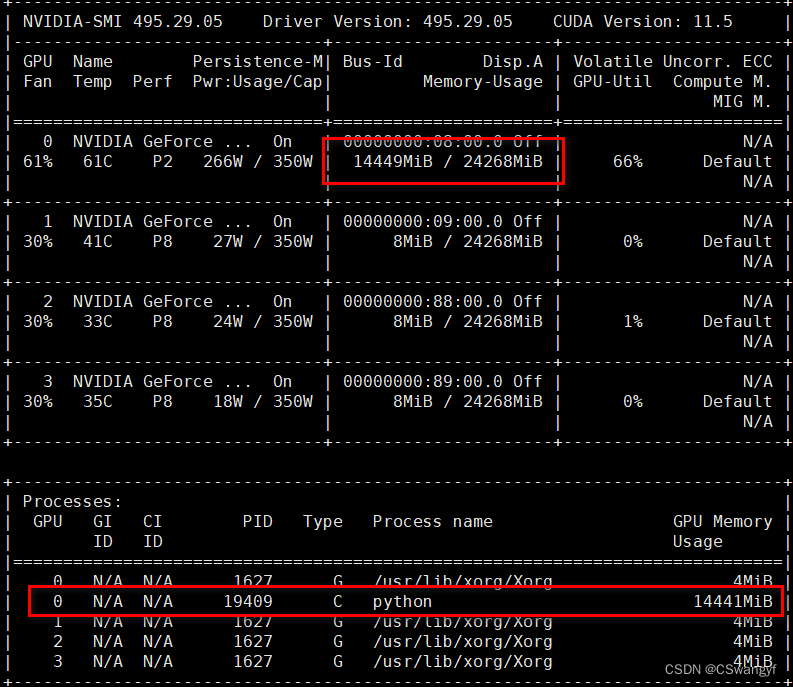Click the CUDA Version: 11.5 text

642,21
